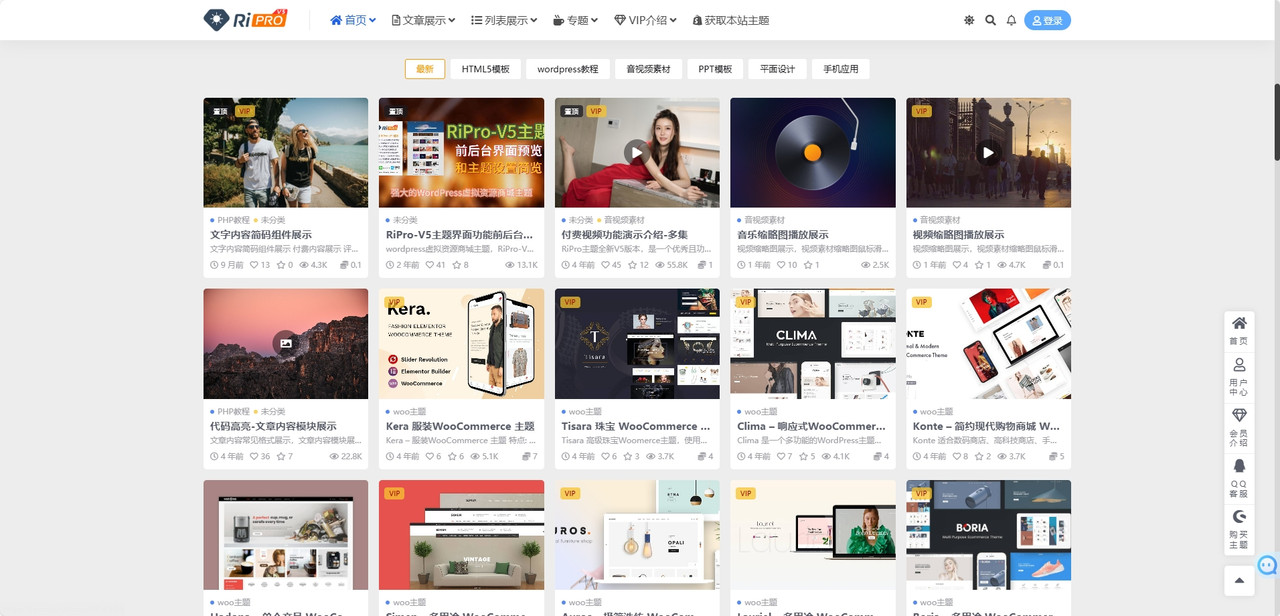Open the Kera theme thumbnail

pos(461,344)
